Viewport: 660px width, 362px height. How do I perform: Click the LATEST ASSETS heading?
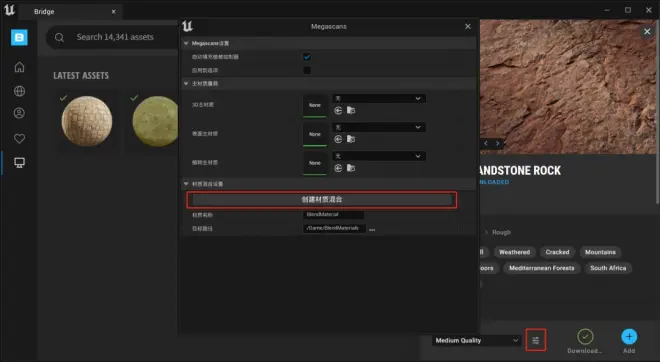click(81, 76)
